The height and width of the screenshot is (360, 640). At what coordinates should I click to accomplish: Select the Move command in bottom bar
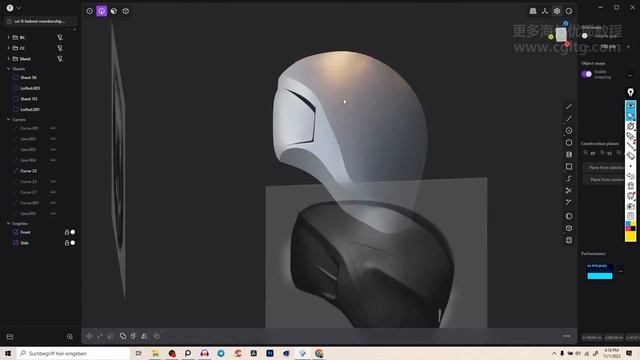click(89, 336)
